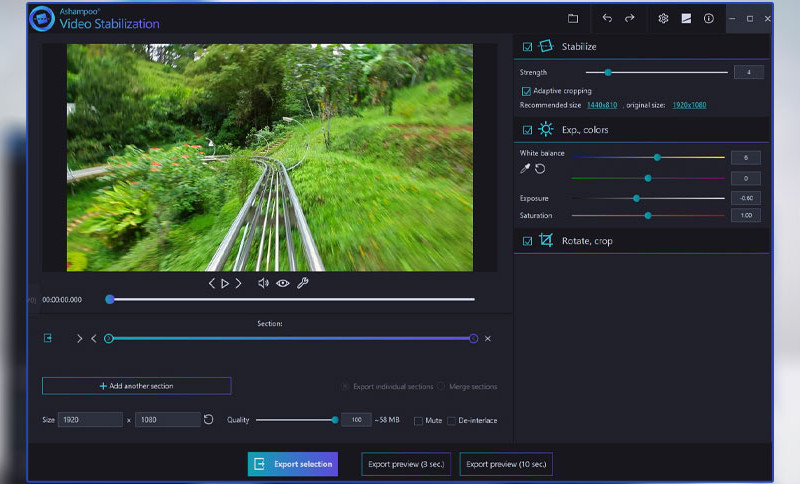This screenshot has height=484, width=800.
Task: Click the section start marker
Action: click(108, 339)
